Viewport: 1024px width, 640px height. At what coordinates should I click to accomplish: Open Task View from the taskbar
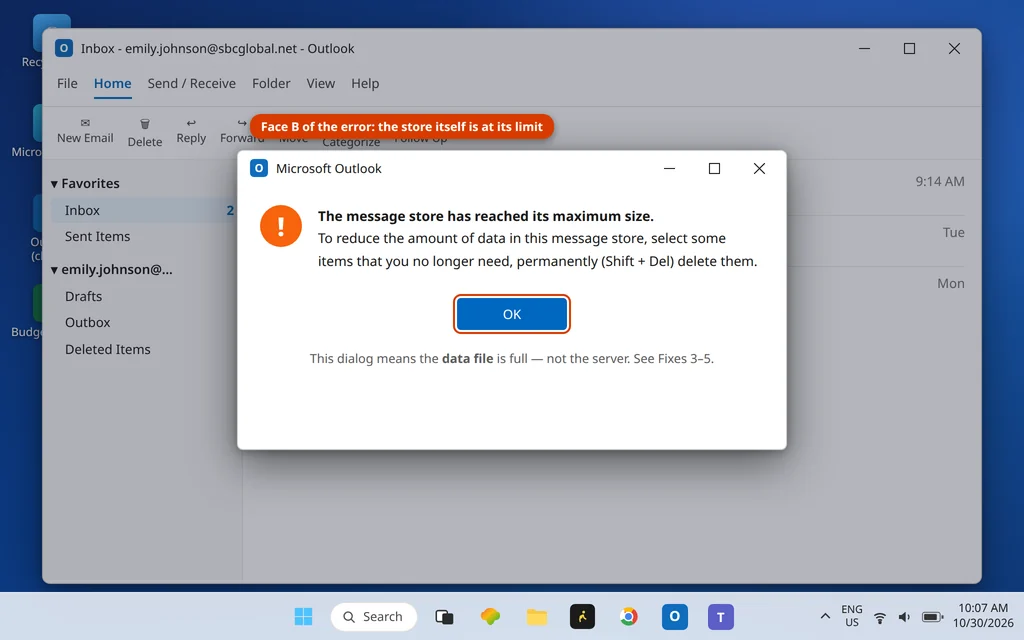(444, 616)
